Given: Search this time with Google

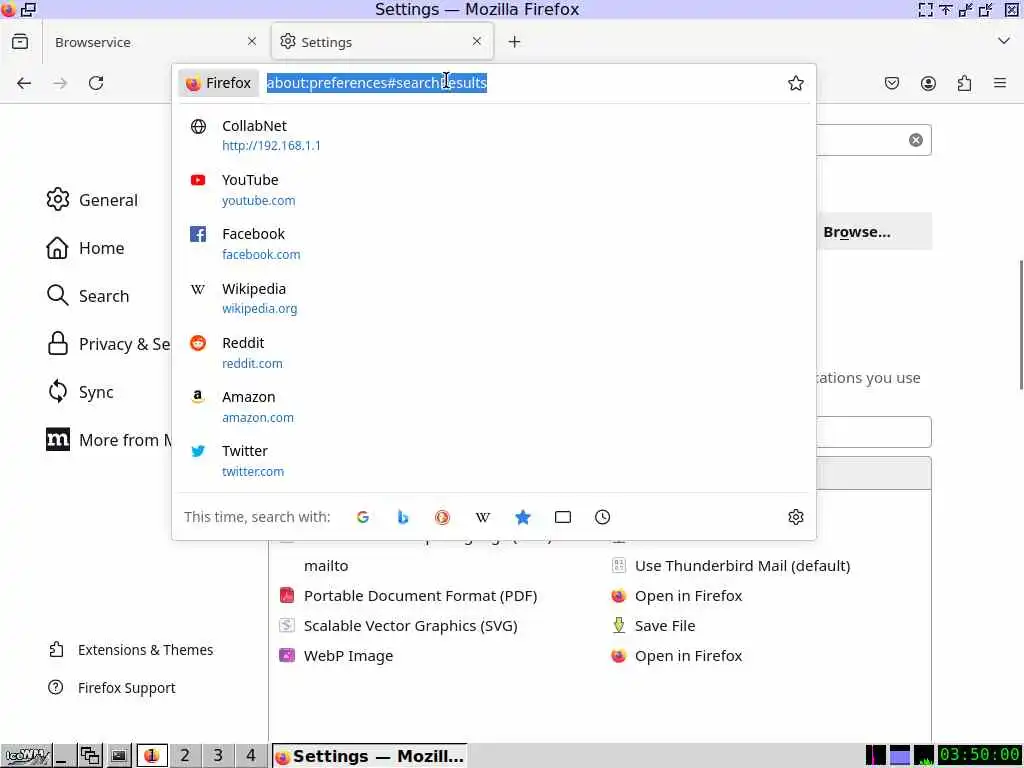Looking at the screenshot, I should (363, 517).
